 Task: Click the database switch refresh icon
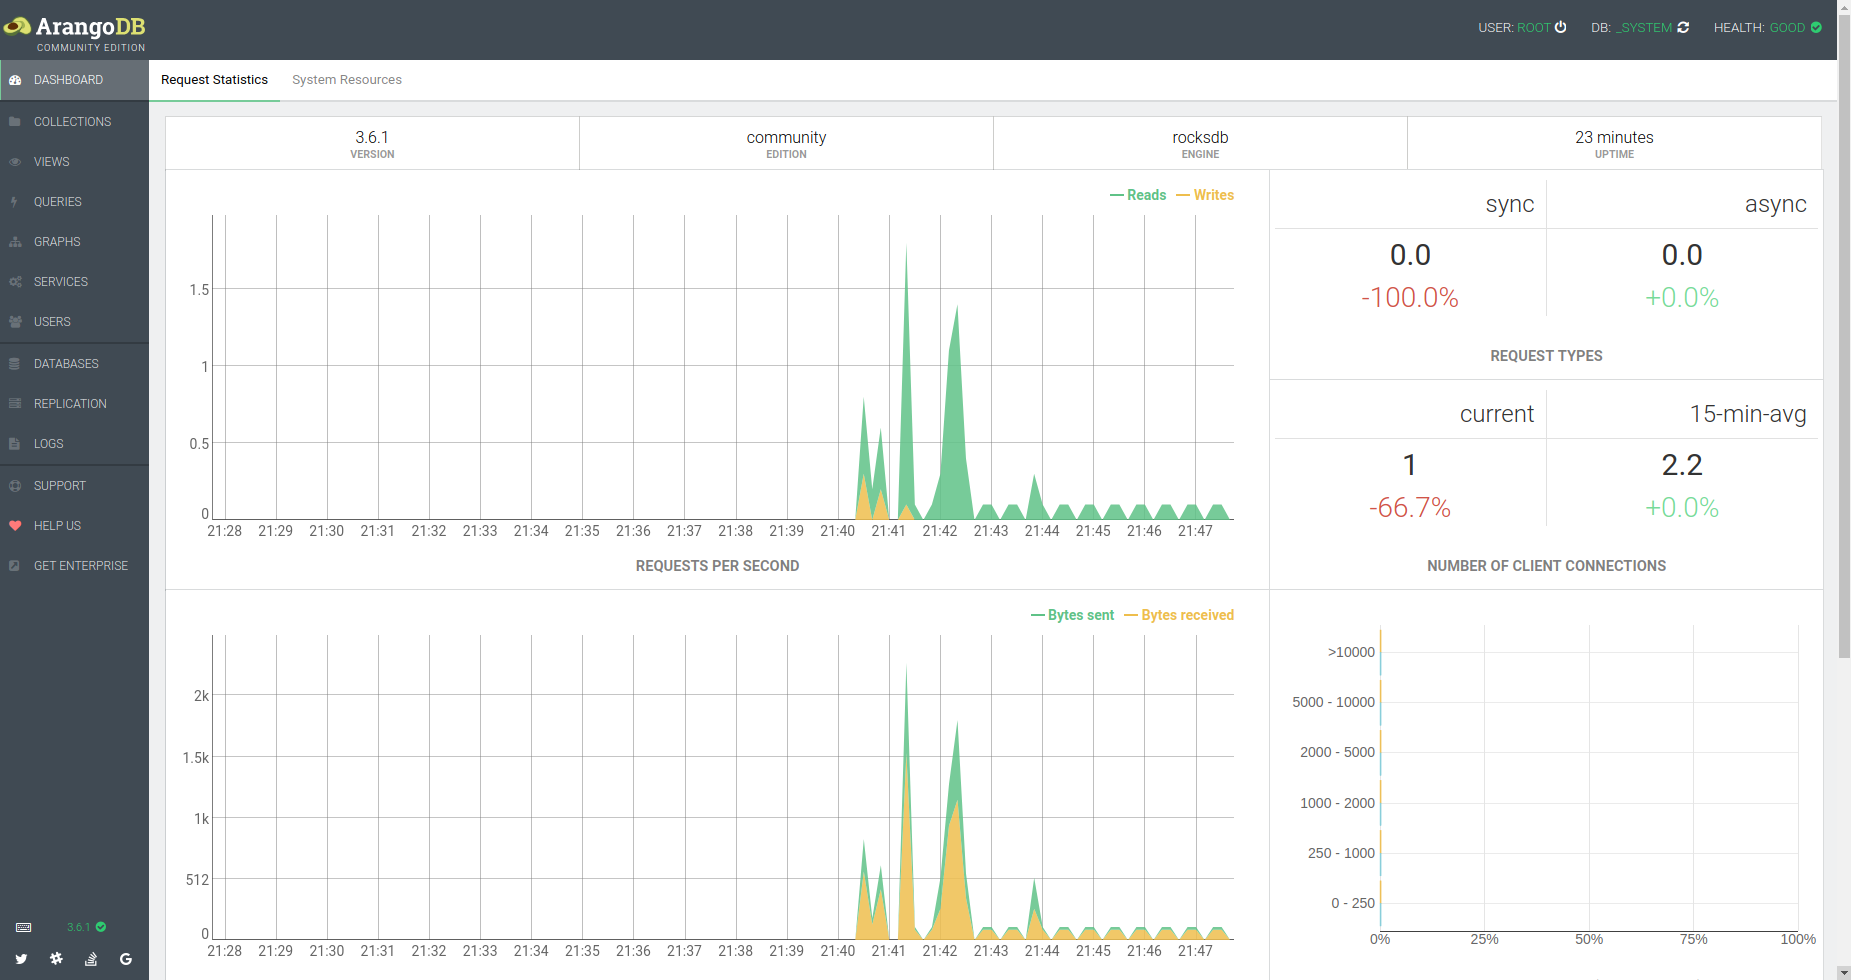[x=1683, y=27]
